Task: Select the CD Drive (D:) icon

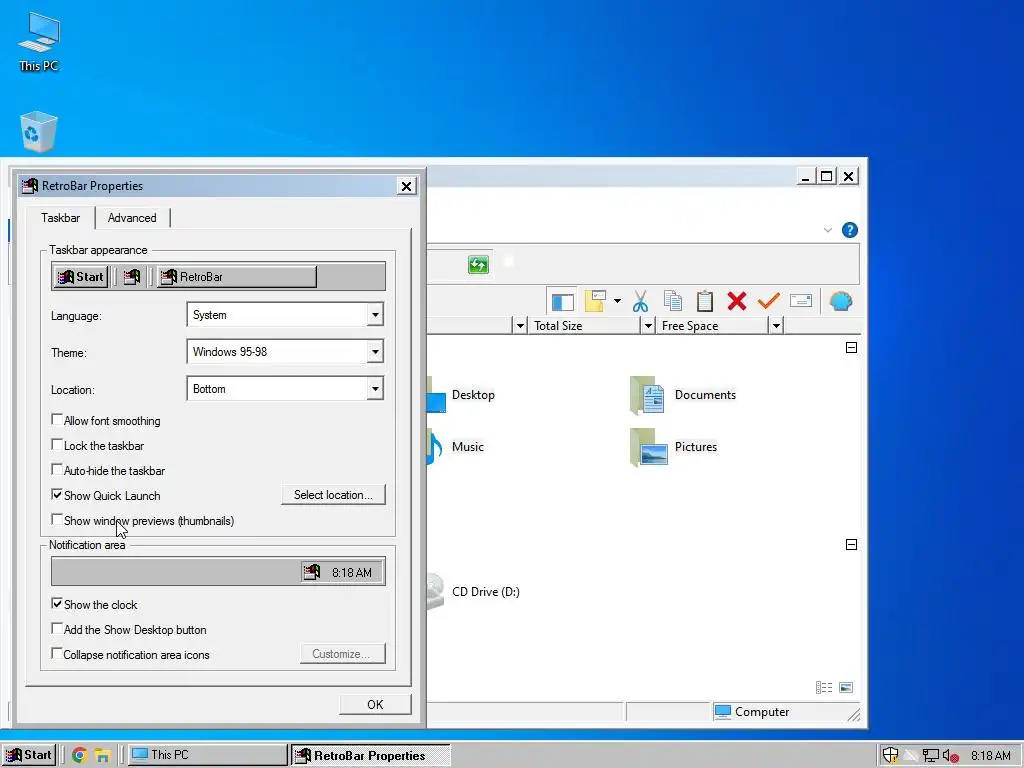Action: click(x=435, y=592)
